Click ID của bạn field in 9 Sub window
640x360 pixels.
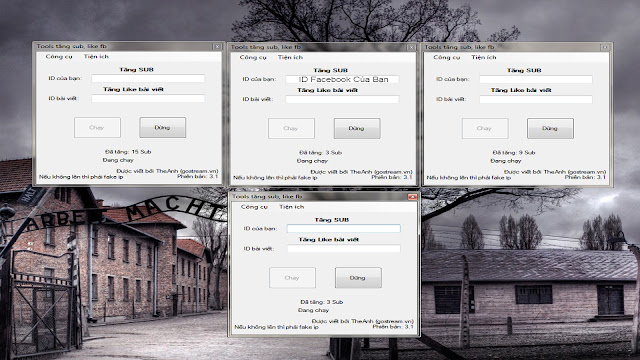point(536,79)
